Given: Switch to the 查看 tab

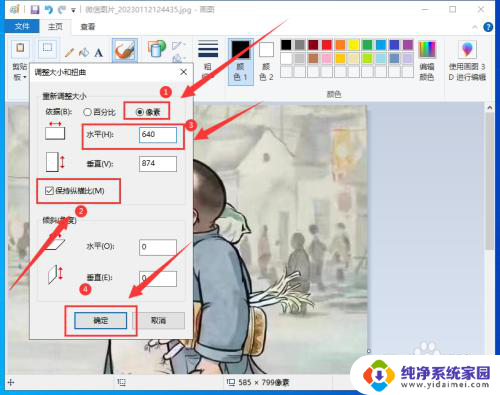Looking at the screenshot, I should [x=88, y=27].
